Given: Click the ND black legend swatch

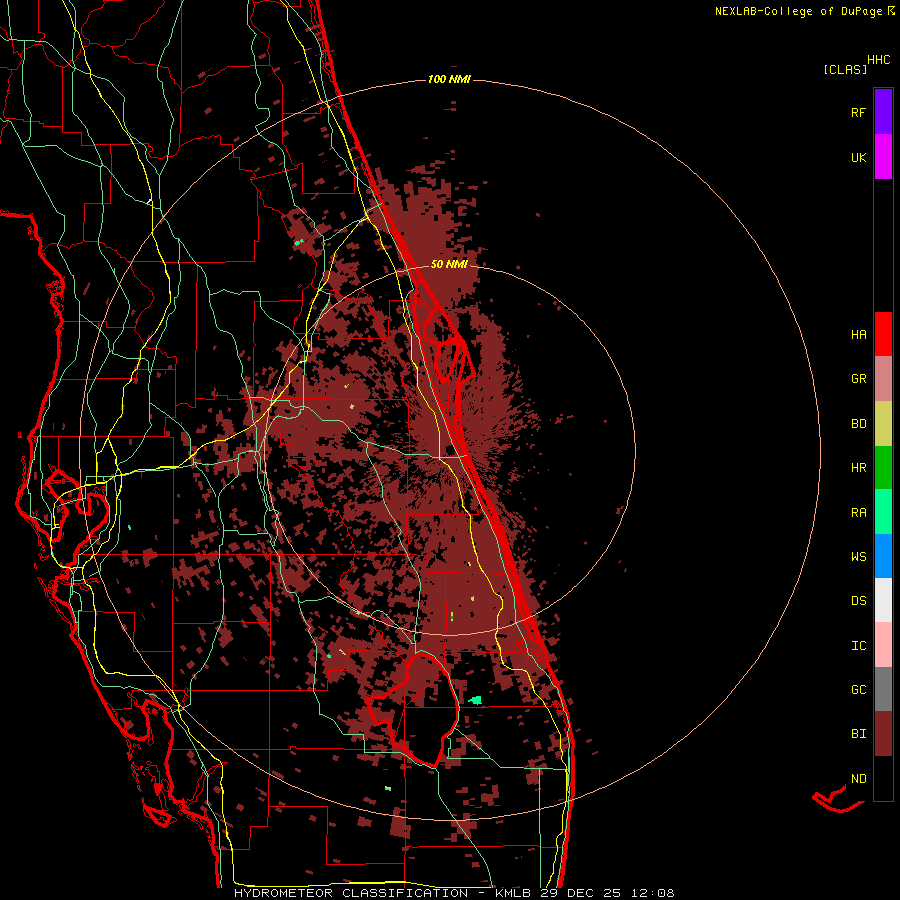Looking at the screenshot, I should pos(883,778).
